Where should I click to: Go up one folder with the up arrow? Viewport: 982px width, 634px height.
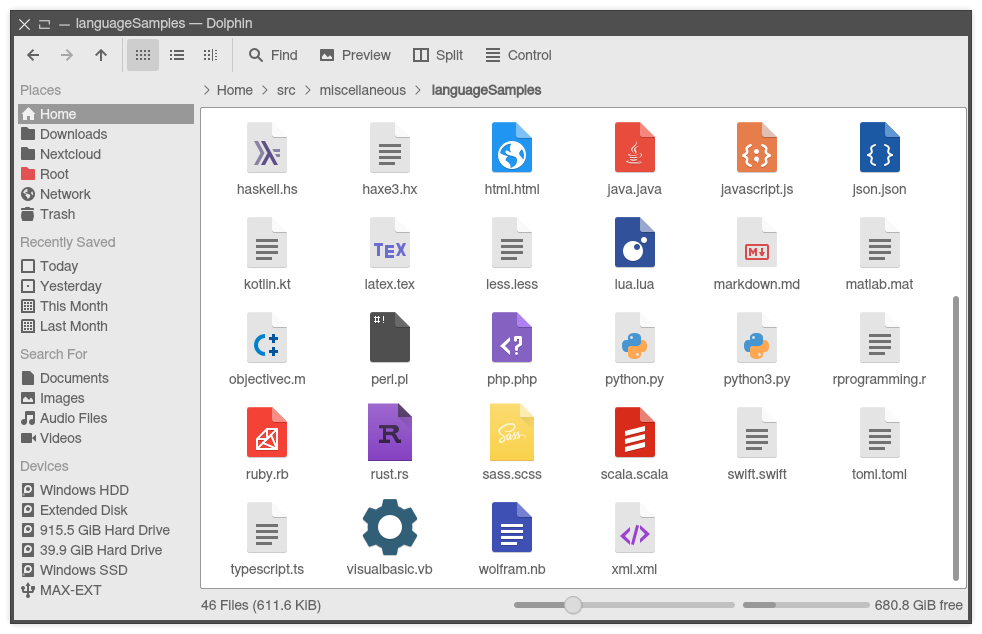click(101, 55)
